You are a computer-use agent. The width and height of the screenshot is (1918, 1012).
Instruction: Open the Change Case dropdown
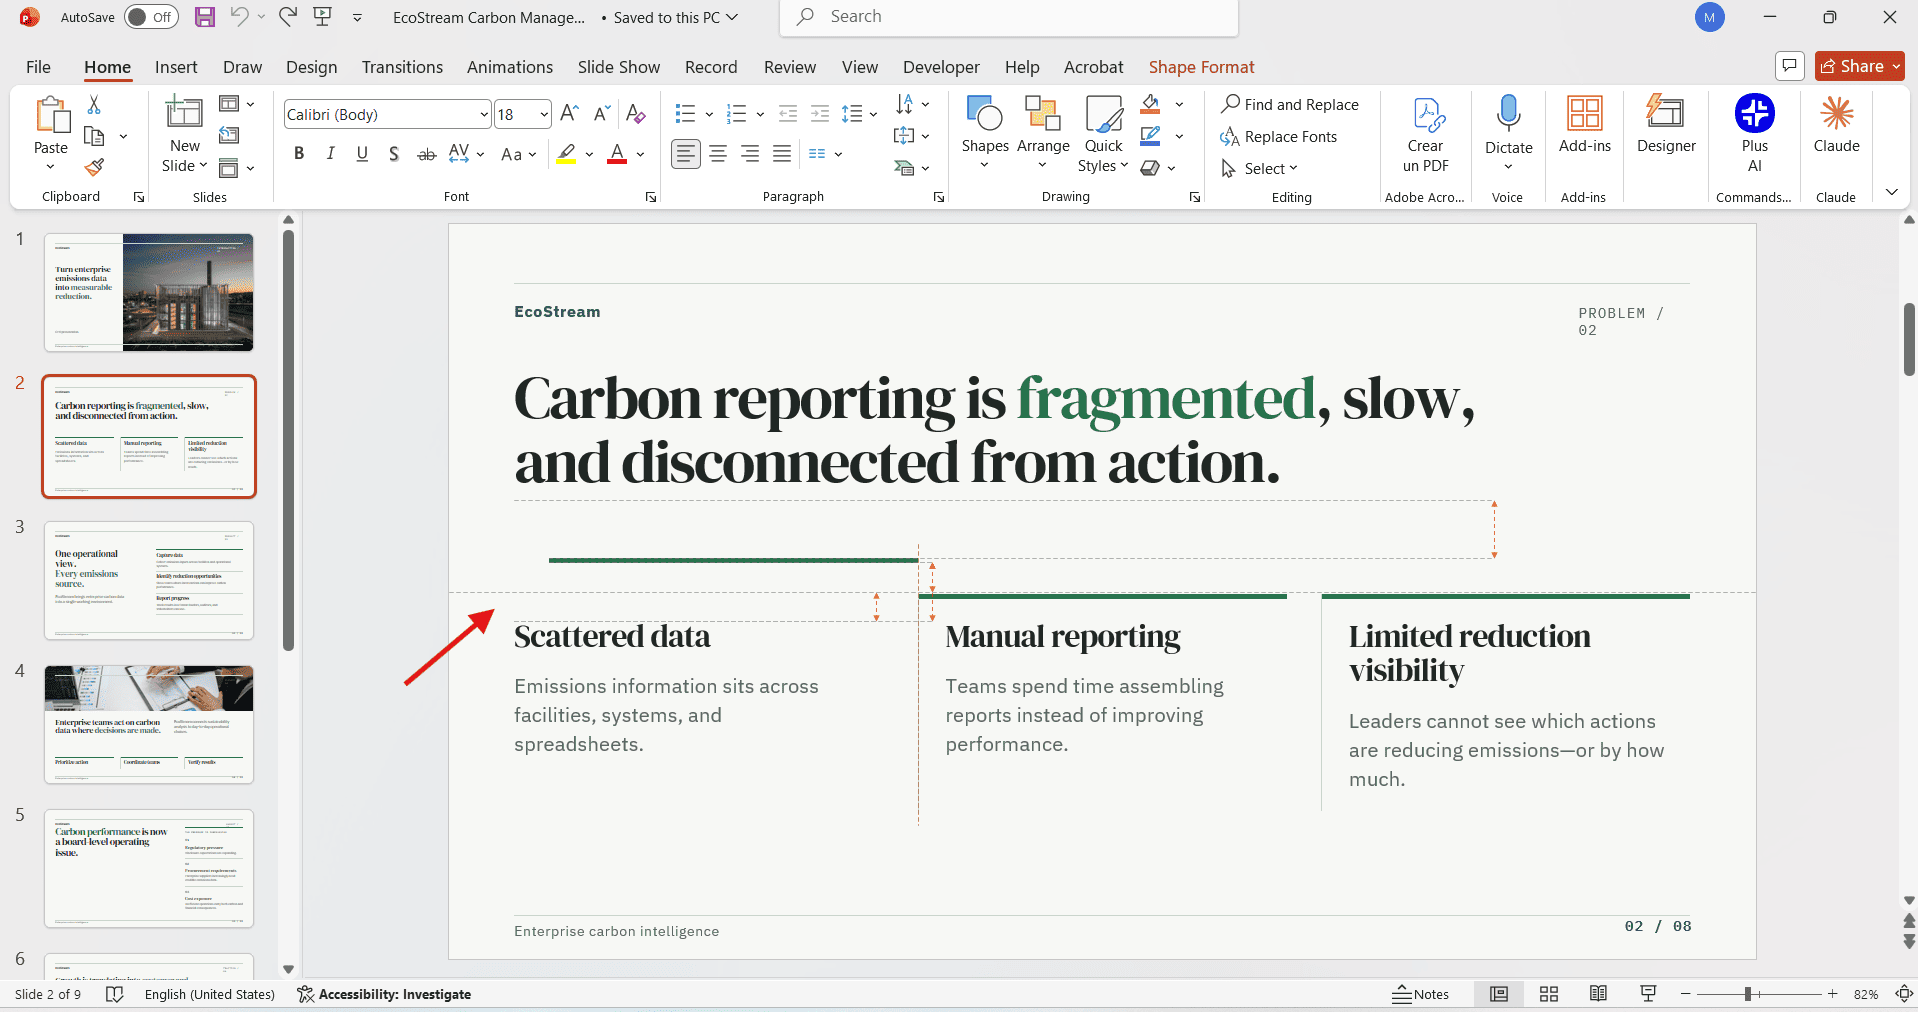pyautogui.click(x=519, y=154)
